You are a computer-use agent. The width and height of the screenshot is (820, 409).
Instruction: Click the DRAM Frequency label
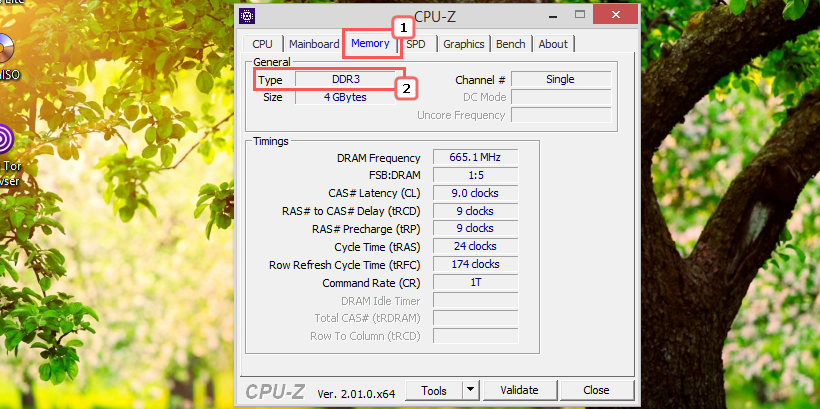click(379, 158)
